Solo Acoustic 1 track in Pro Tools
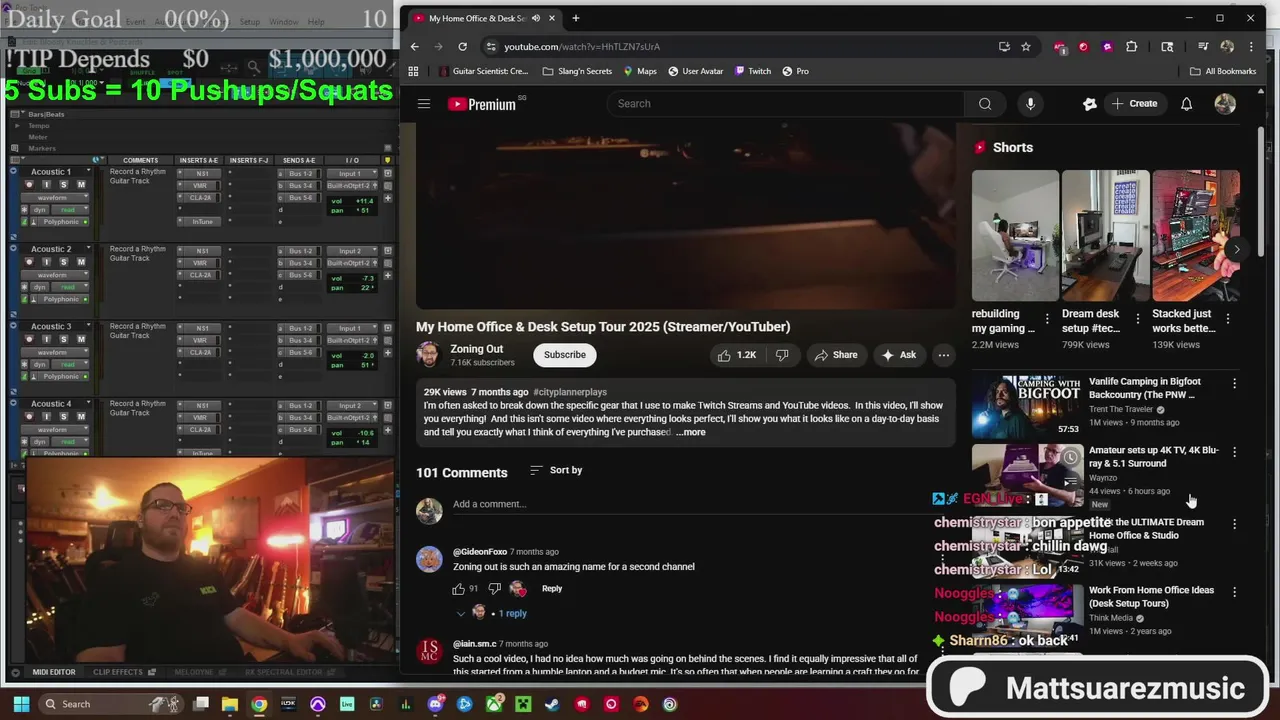Screen dimensions: 1280x720 coord(63,185)
